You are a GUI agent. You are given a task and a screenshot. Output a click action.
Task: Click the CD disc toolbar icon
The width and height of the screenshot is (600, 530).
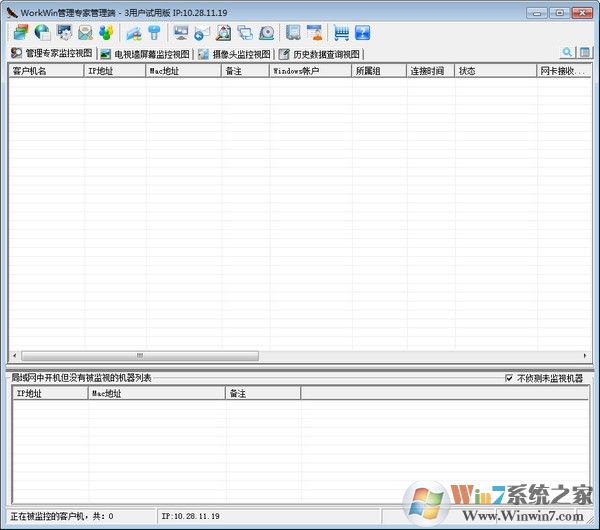(267, 33)
